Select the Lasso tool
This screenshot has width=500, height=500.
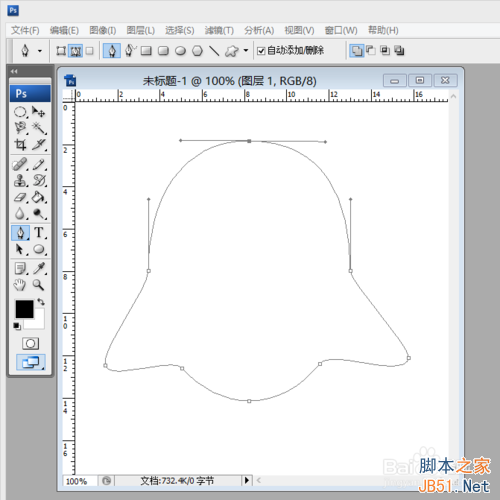tap(20, 128)
